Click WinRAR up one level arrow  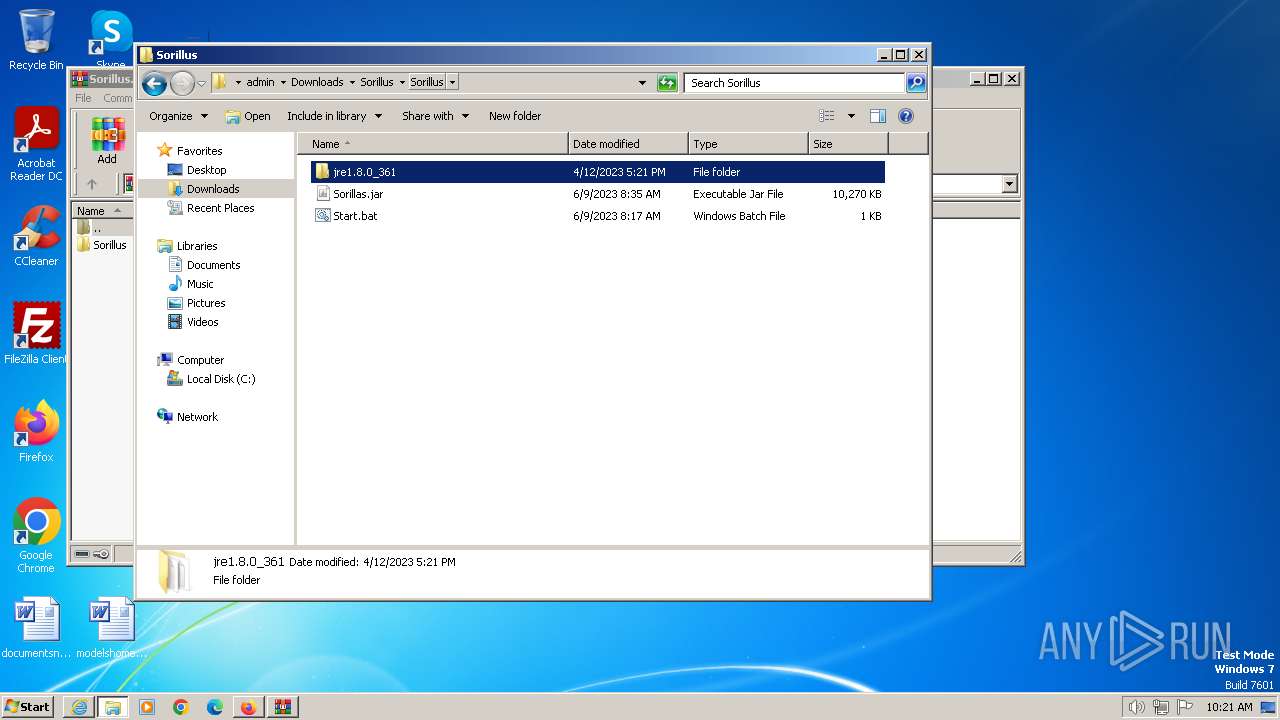(92, 184)
